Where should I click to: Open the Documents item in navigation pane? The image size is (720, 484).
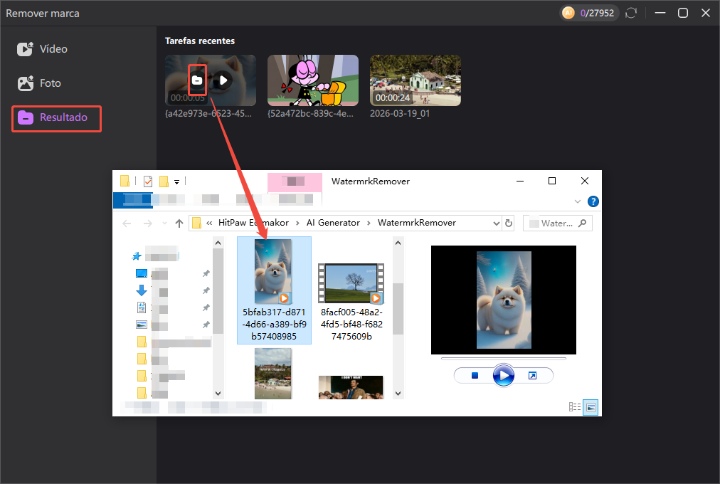(x=141, y=307)
